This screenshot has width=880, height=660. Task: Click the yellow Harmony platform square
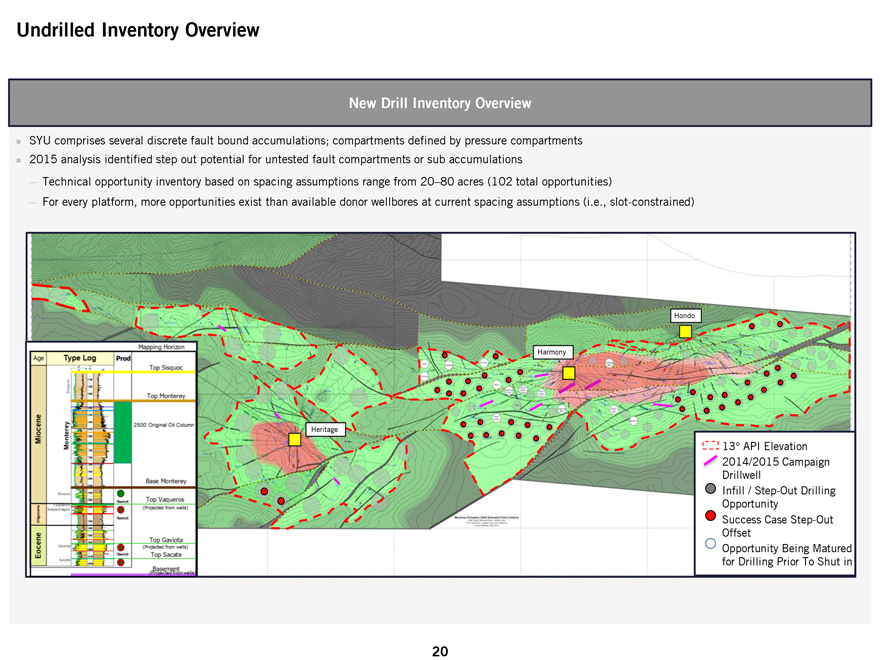pyautogui.click(x=568, y=373)
